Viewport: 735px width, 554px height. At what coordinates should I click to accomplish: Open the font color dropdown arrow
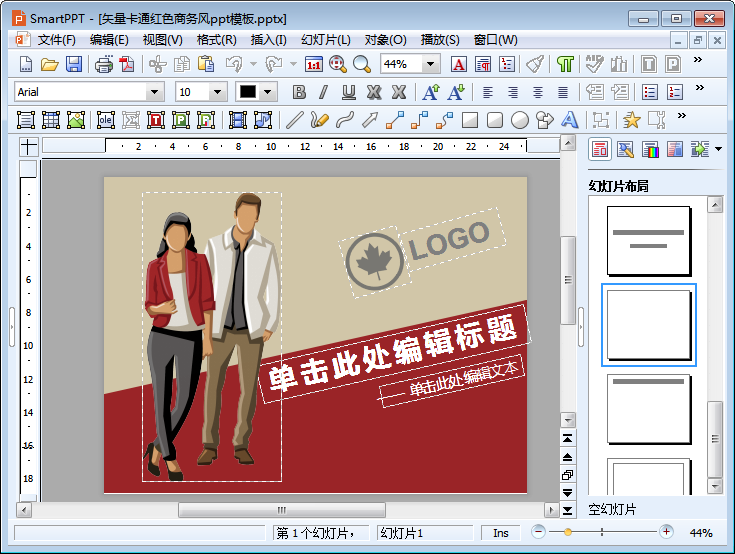point(268,92)
